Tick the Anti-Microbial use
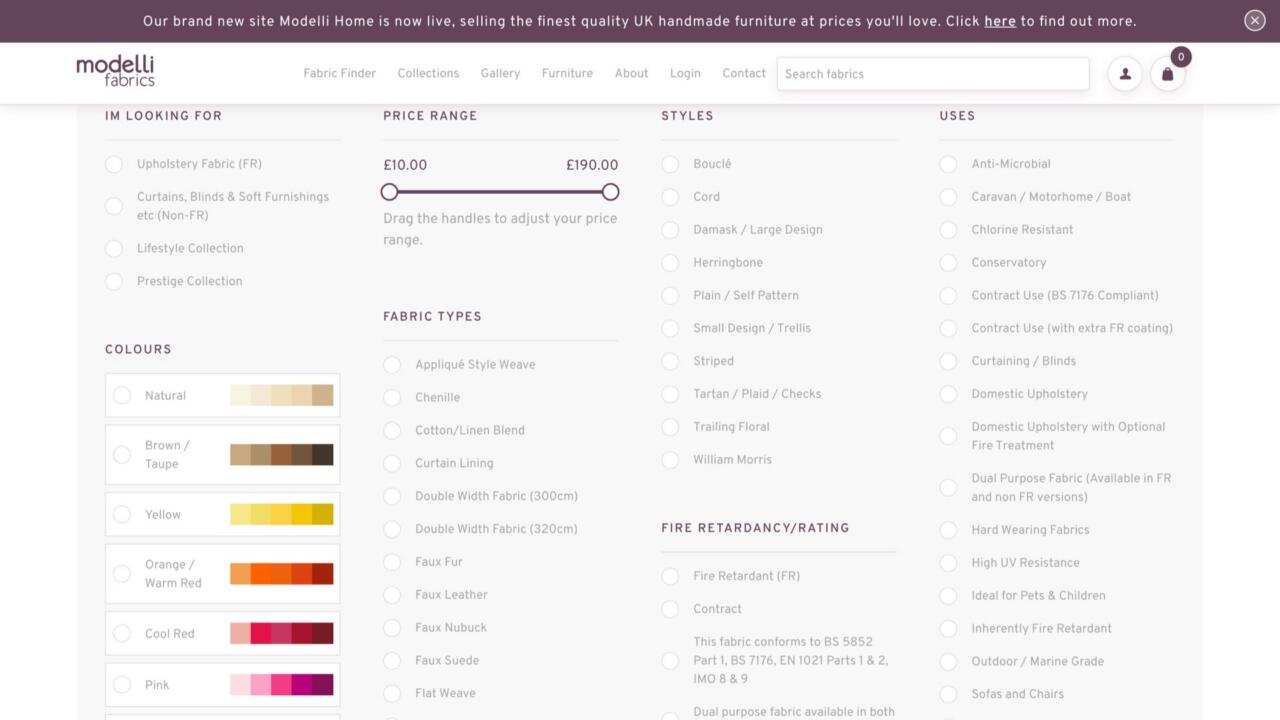Screen dimensions: 1280x720 pyautogui.click(x=948, y=164)
